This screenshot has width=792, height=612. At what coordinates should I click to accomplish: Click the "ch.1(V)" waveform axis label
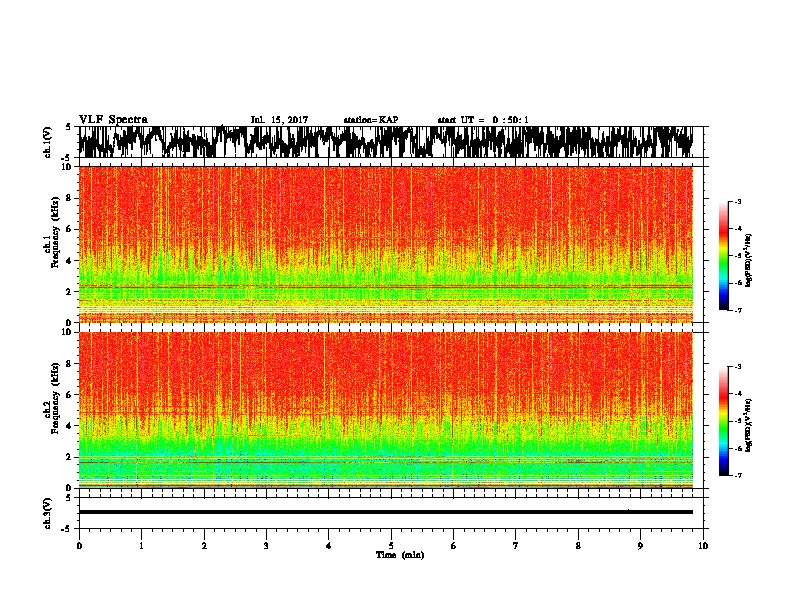pyautogui.click(x=47, y=142)
